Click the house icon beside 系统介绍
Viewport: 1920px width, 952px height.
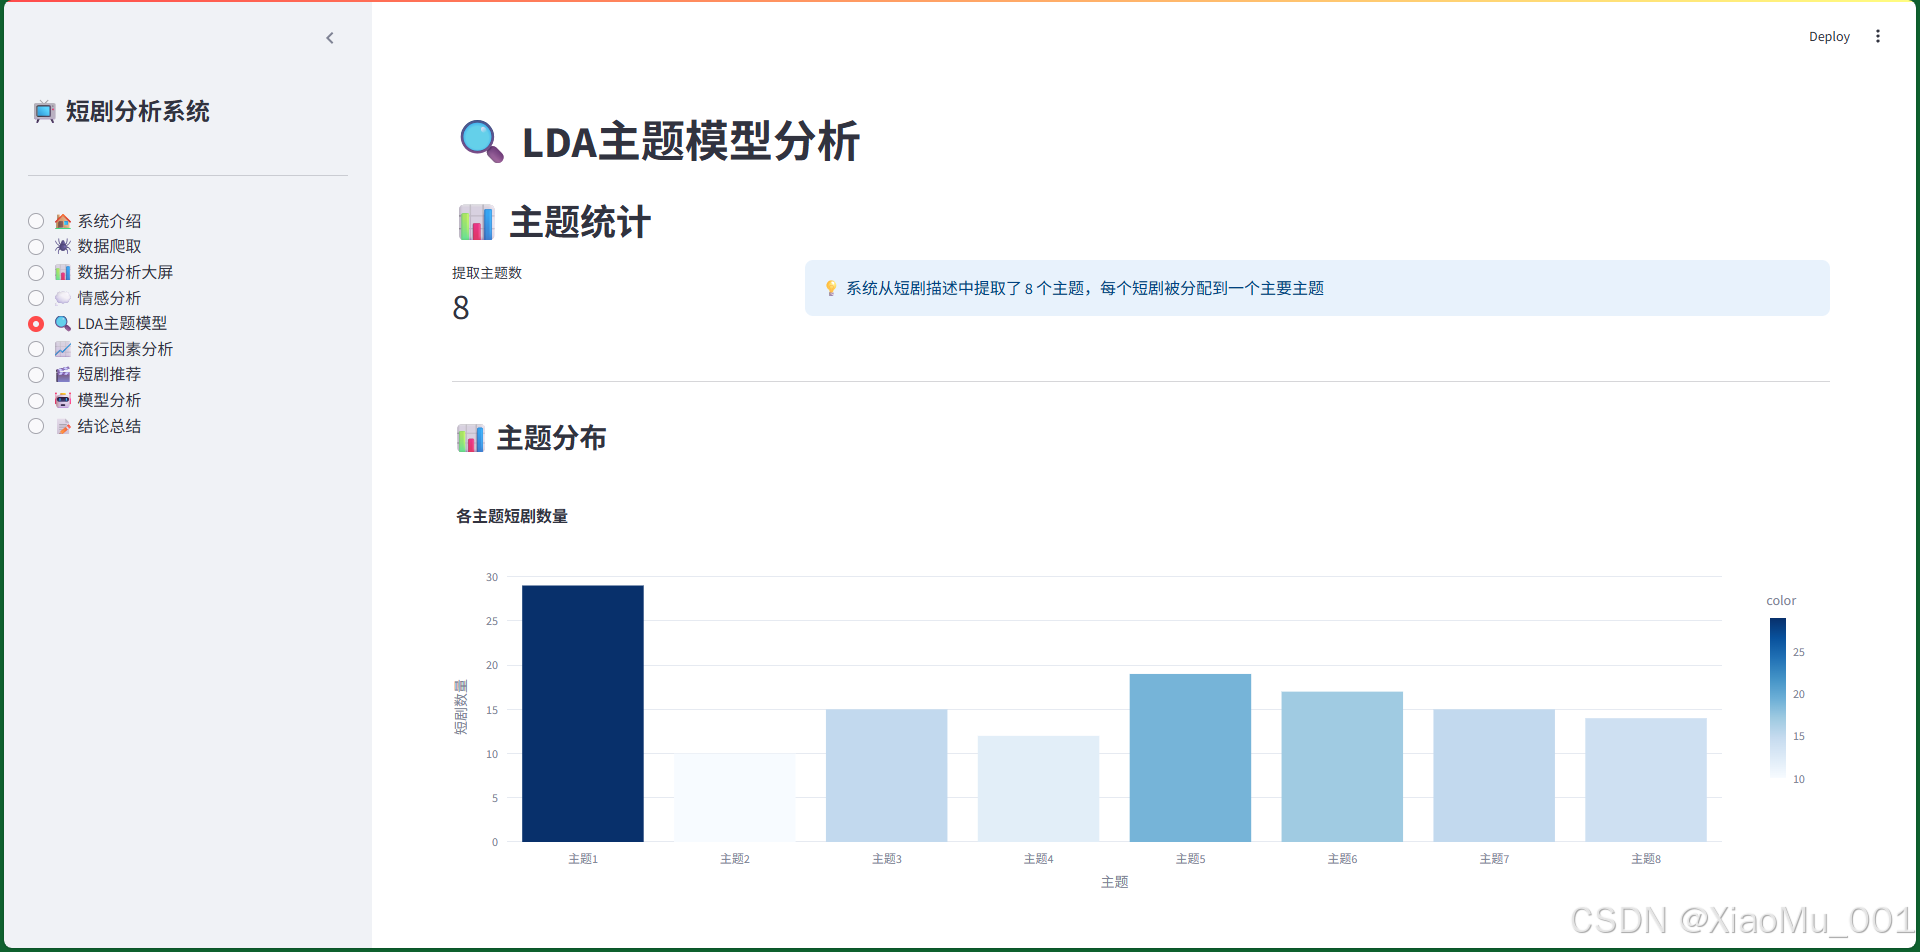62,220
